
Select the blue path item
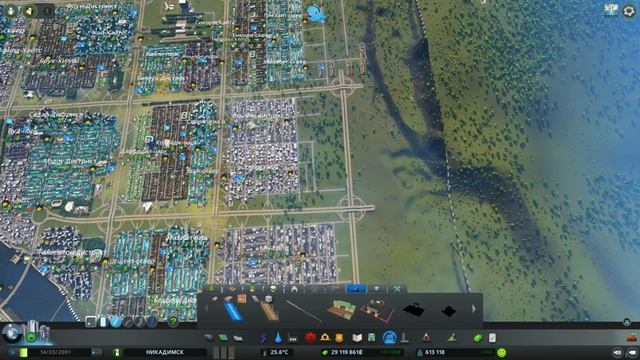tap(233, 312)
